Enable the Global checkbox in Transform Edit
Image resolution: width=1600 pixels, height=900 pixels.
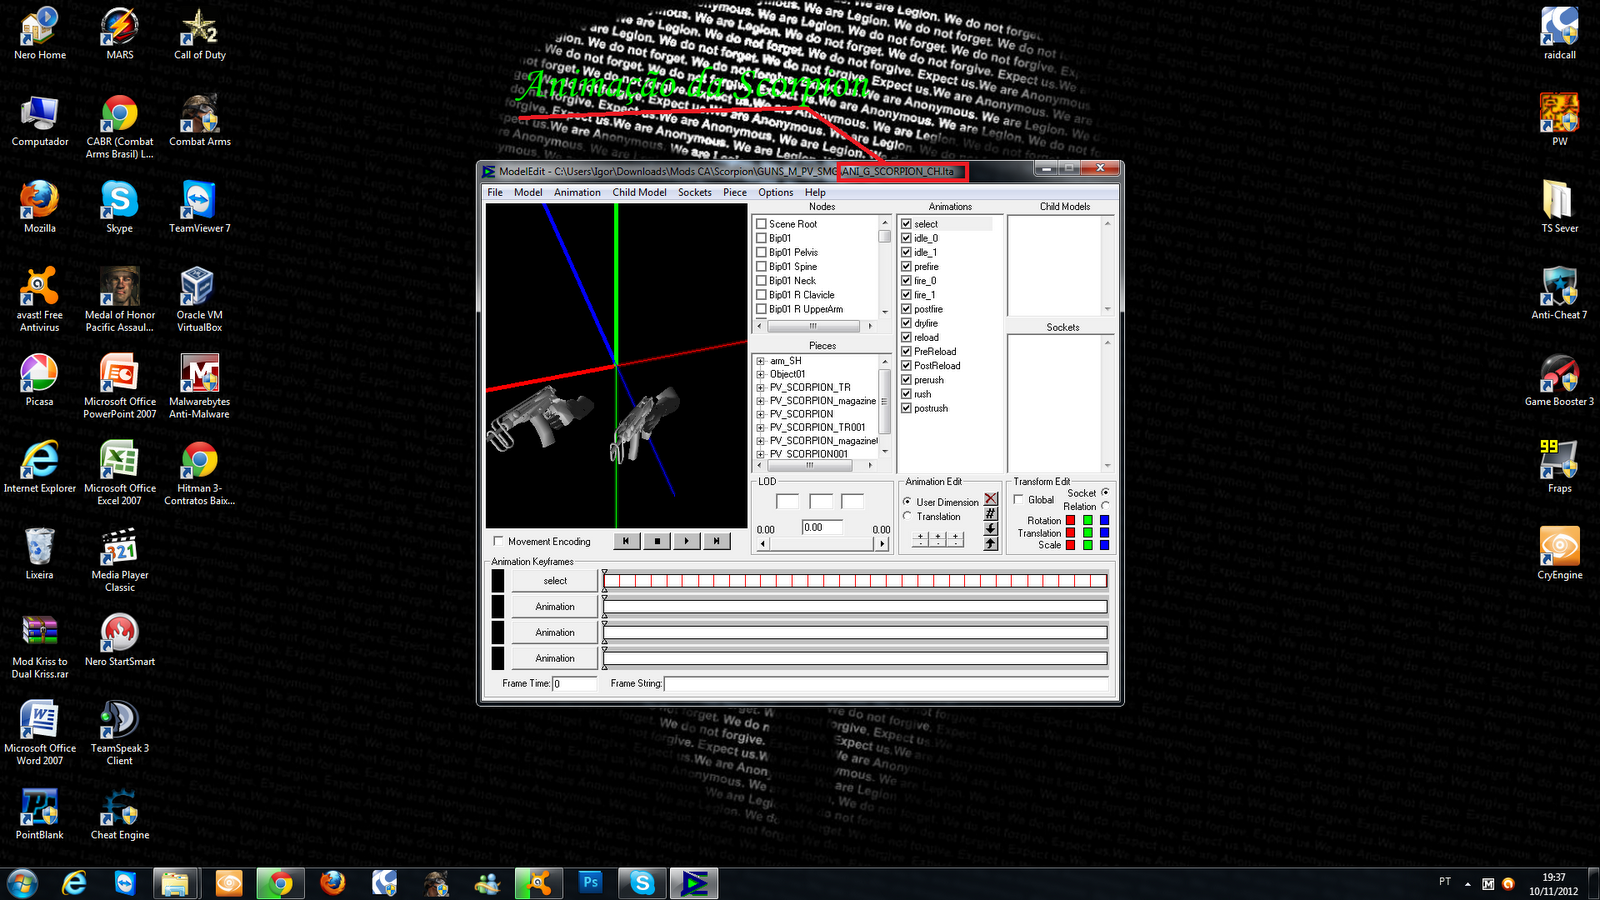pos(1019,499)
